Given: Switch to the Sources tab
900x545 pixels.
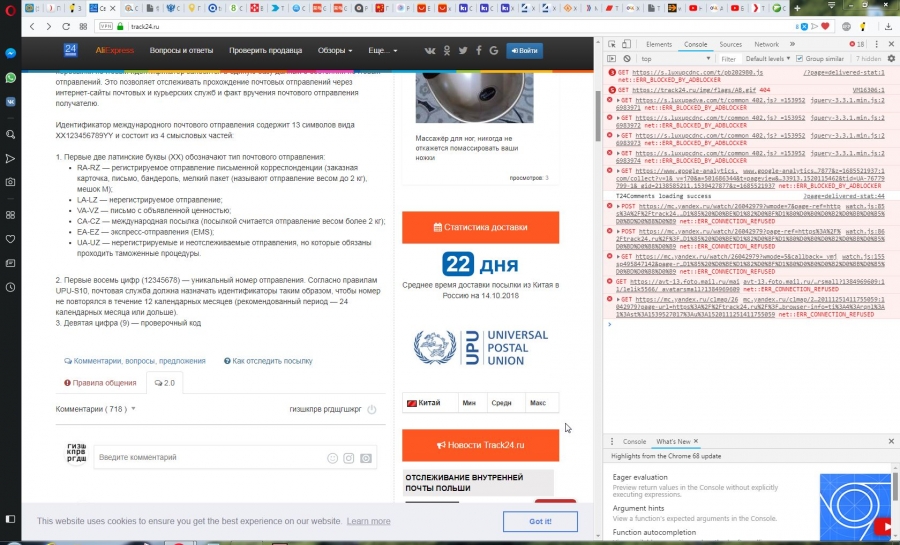Looking at the screenshot, I should point(730,44).
